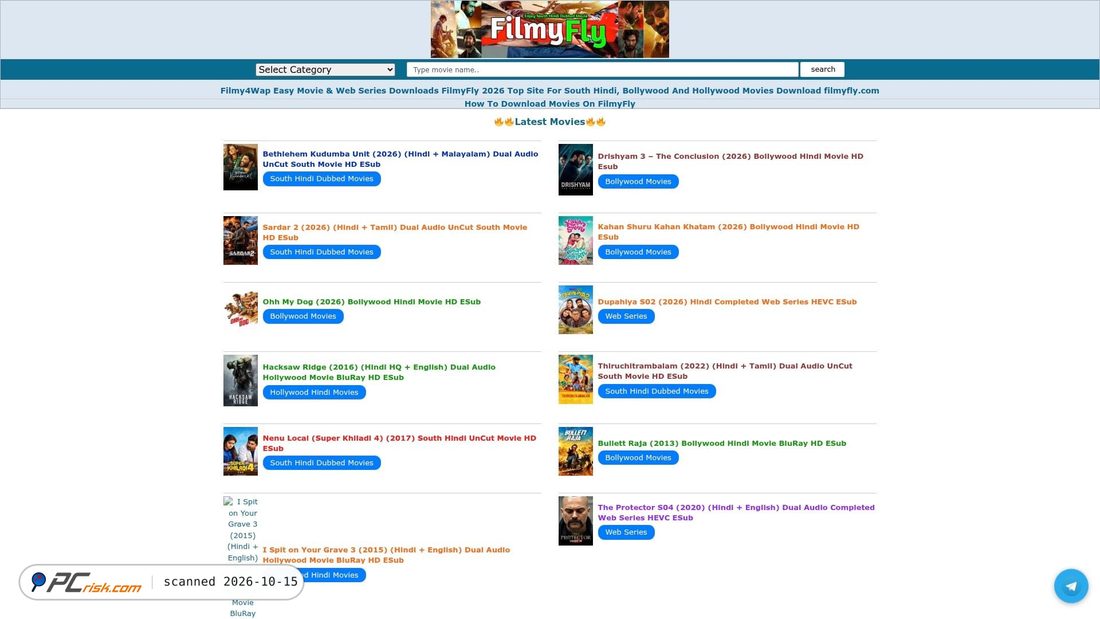
Task: Click Bollywood Movies tag under Kahan Shuru
Action: (638, 252)
